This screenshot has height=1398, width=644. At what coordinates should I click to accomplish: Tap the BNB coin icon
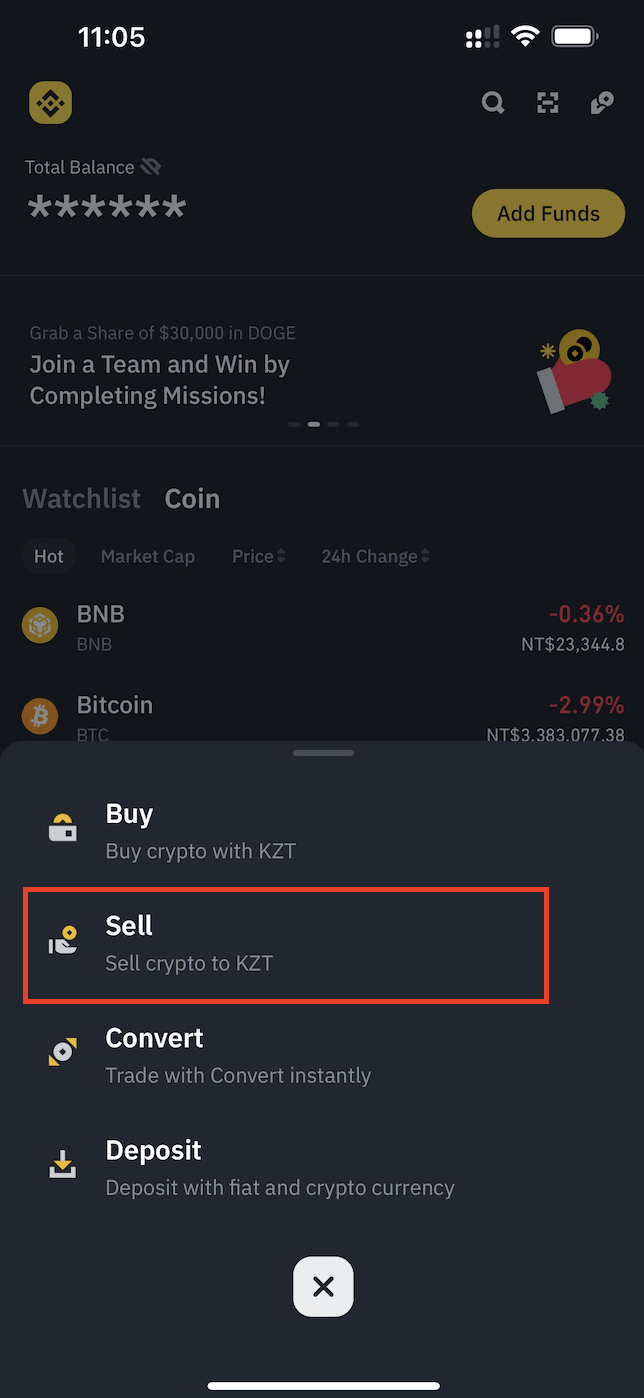coord(40,624)
